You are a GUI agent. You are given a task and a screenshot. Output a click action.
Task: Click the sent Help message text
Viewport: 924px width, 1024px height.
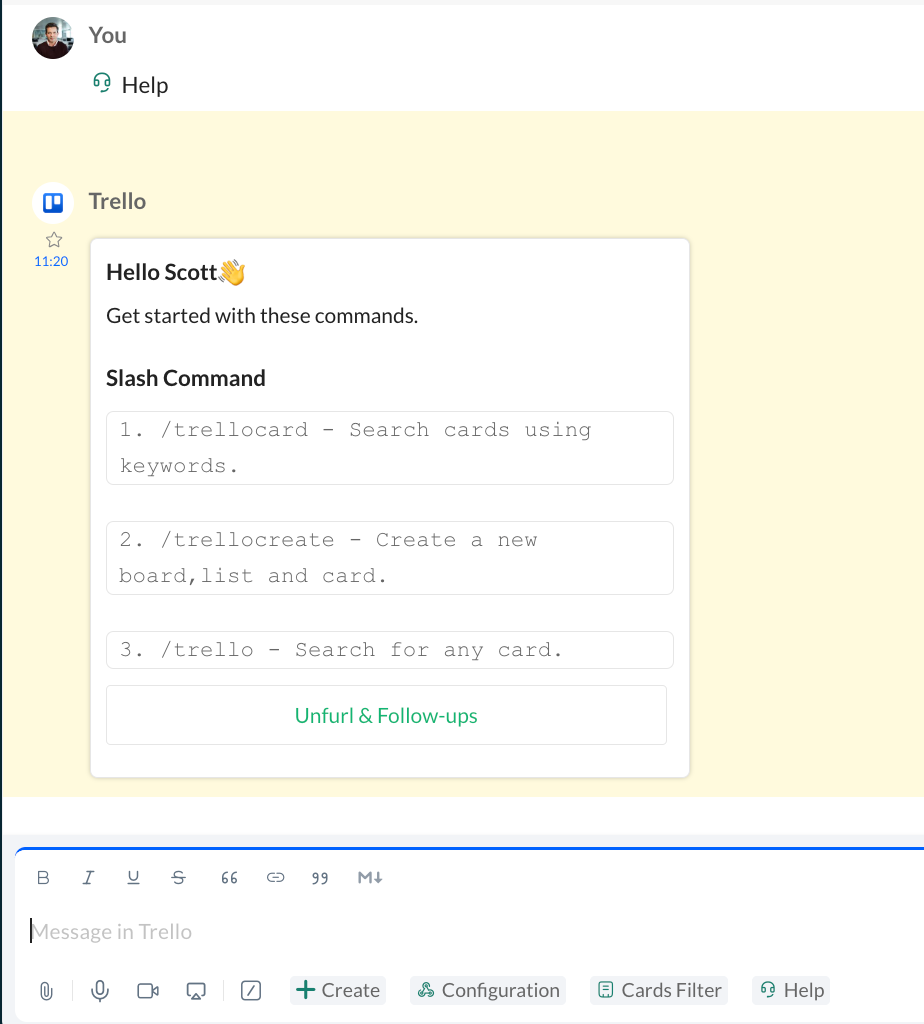click(145, 85)
